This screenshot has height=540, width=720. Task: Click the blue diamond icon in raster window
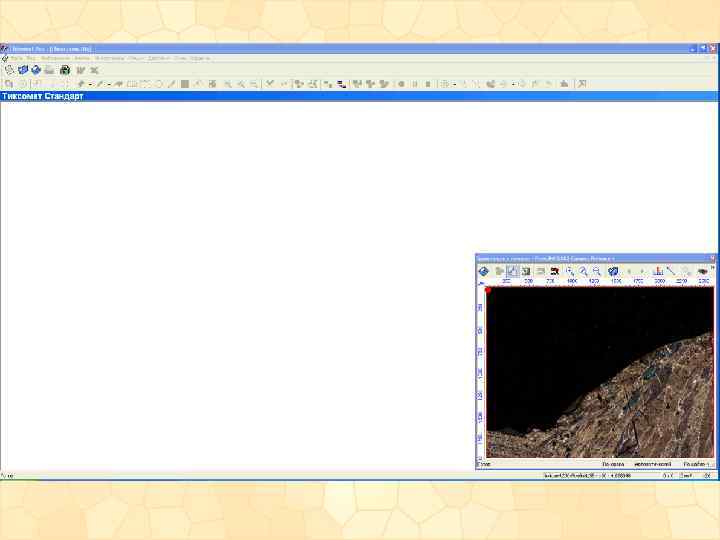tap(483, 271)
